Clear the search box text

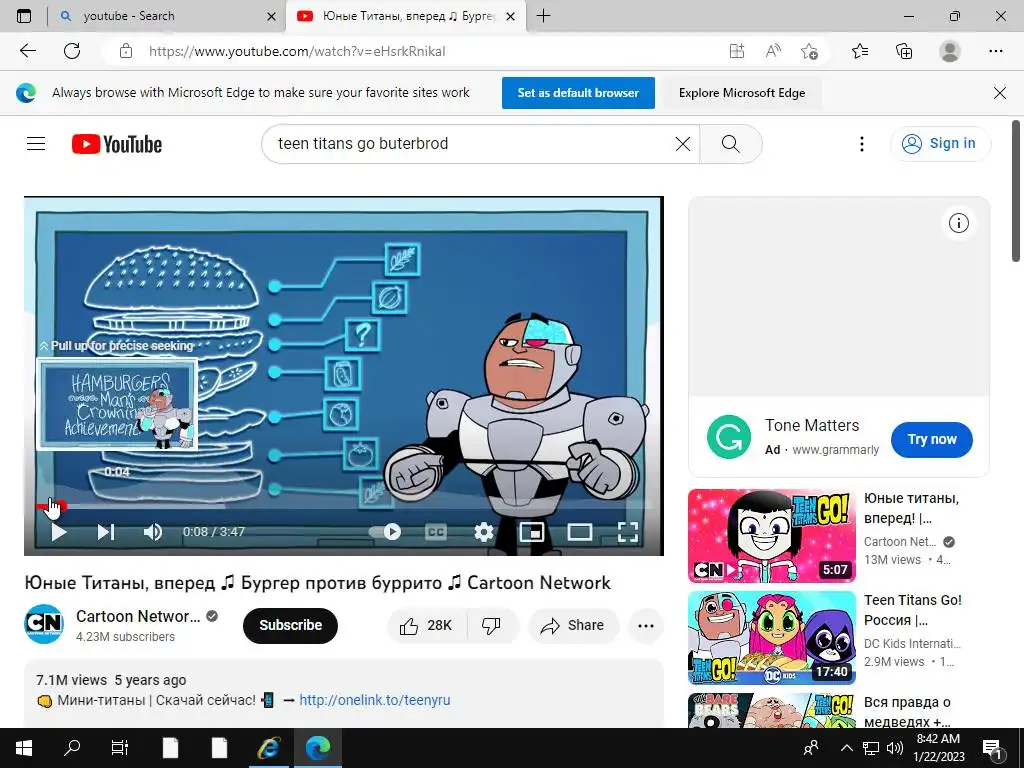tap(682, 144)
